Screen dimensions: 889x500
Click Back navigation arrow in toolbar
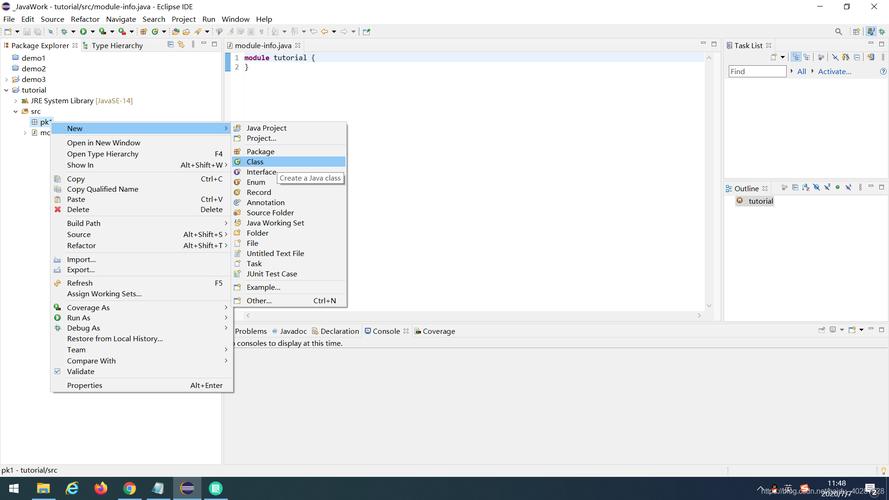click(x=325, y=32)
